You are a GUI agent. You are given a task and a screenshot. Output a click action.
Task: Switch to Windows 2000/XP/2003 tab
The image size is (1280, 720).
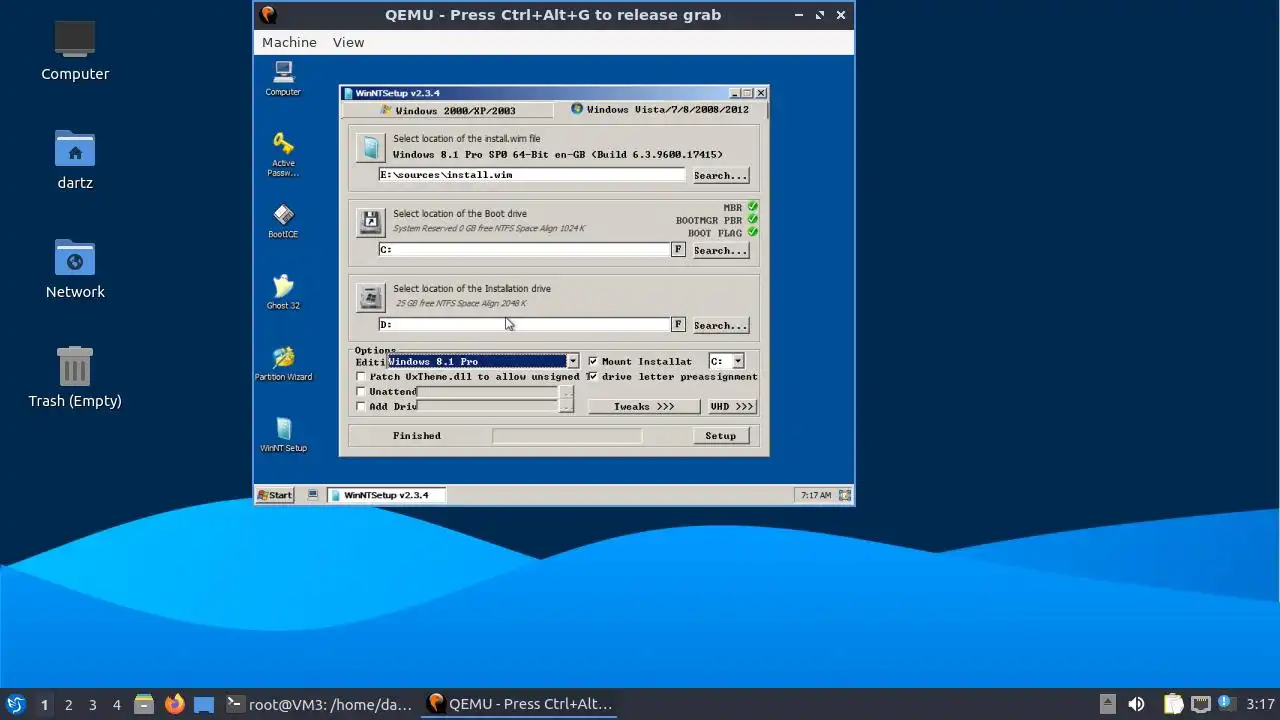pyautogui.click(x=447, y=110)
